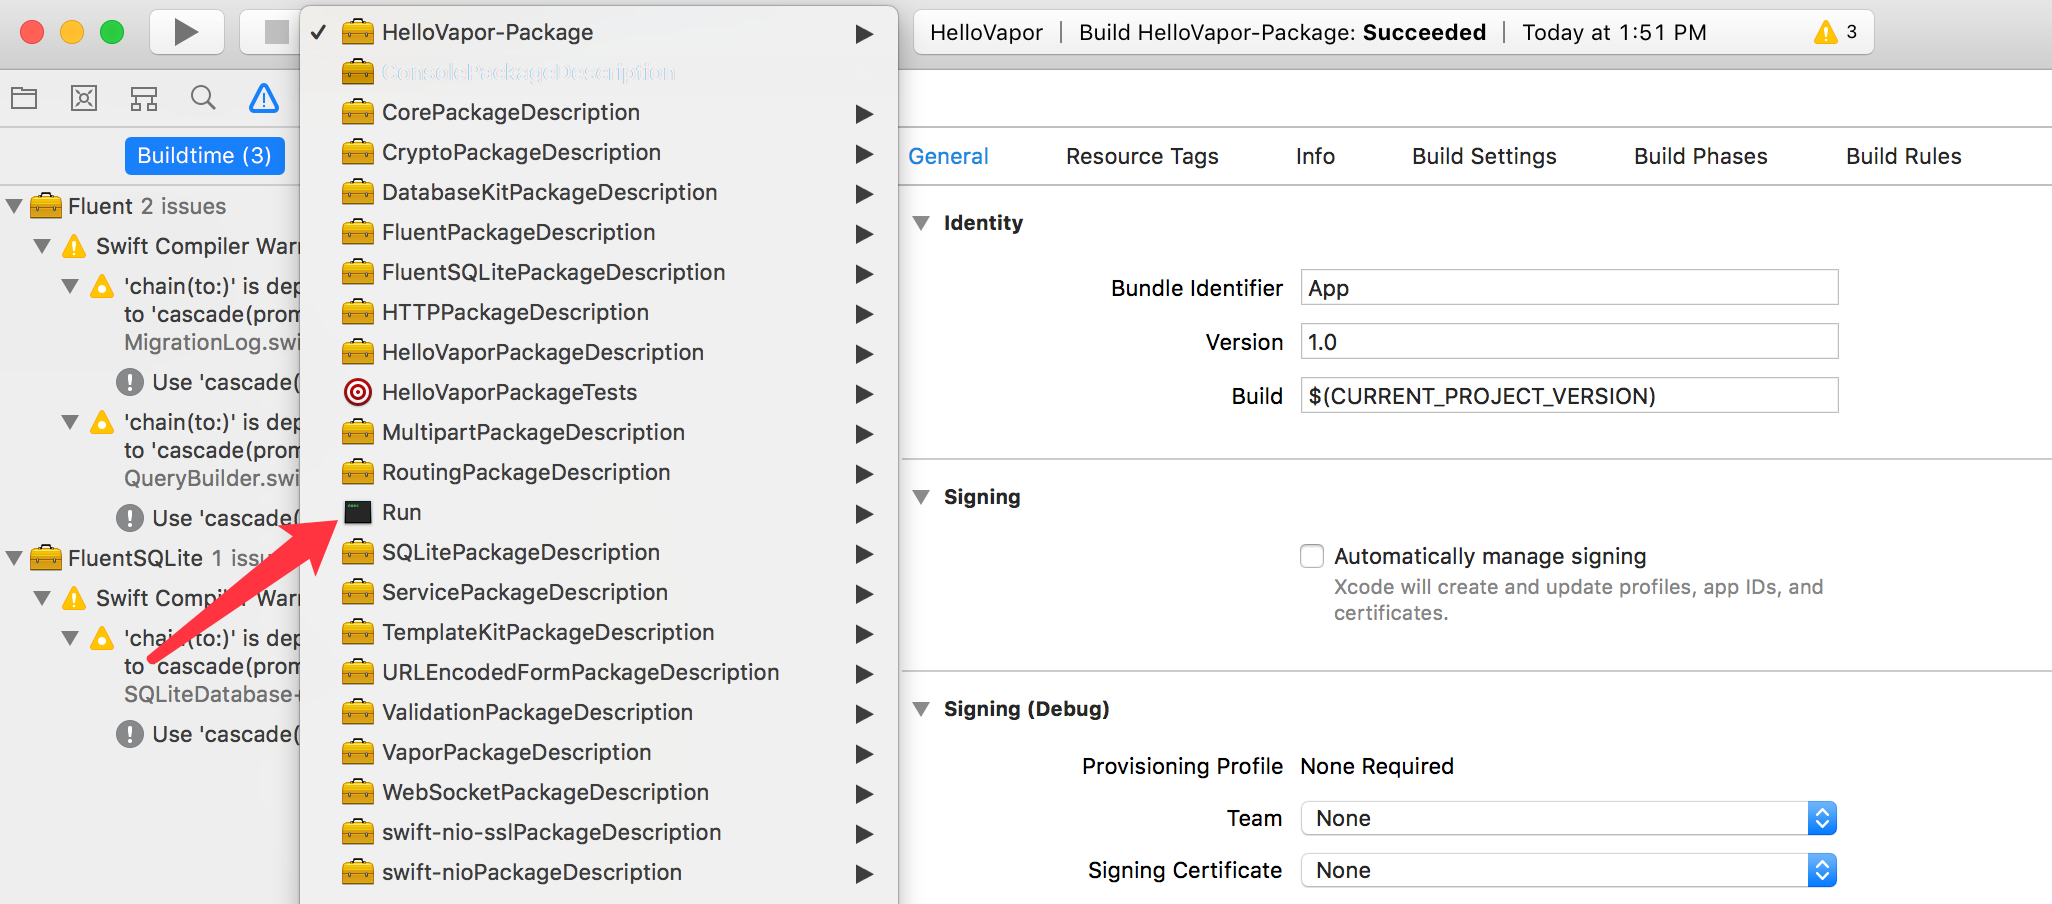Collapse the Signing section
Image resolution: width=2052 pixels, height=904 pixels.
click(921, 497)
